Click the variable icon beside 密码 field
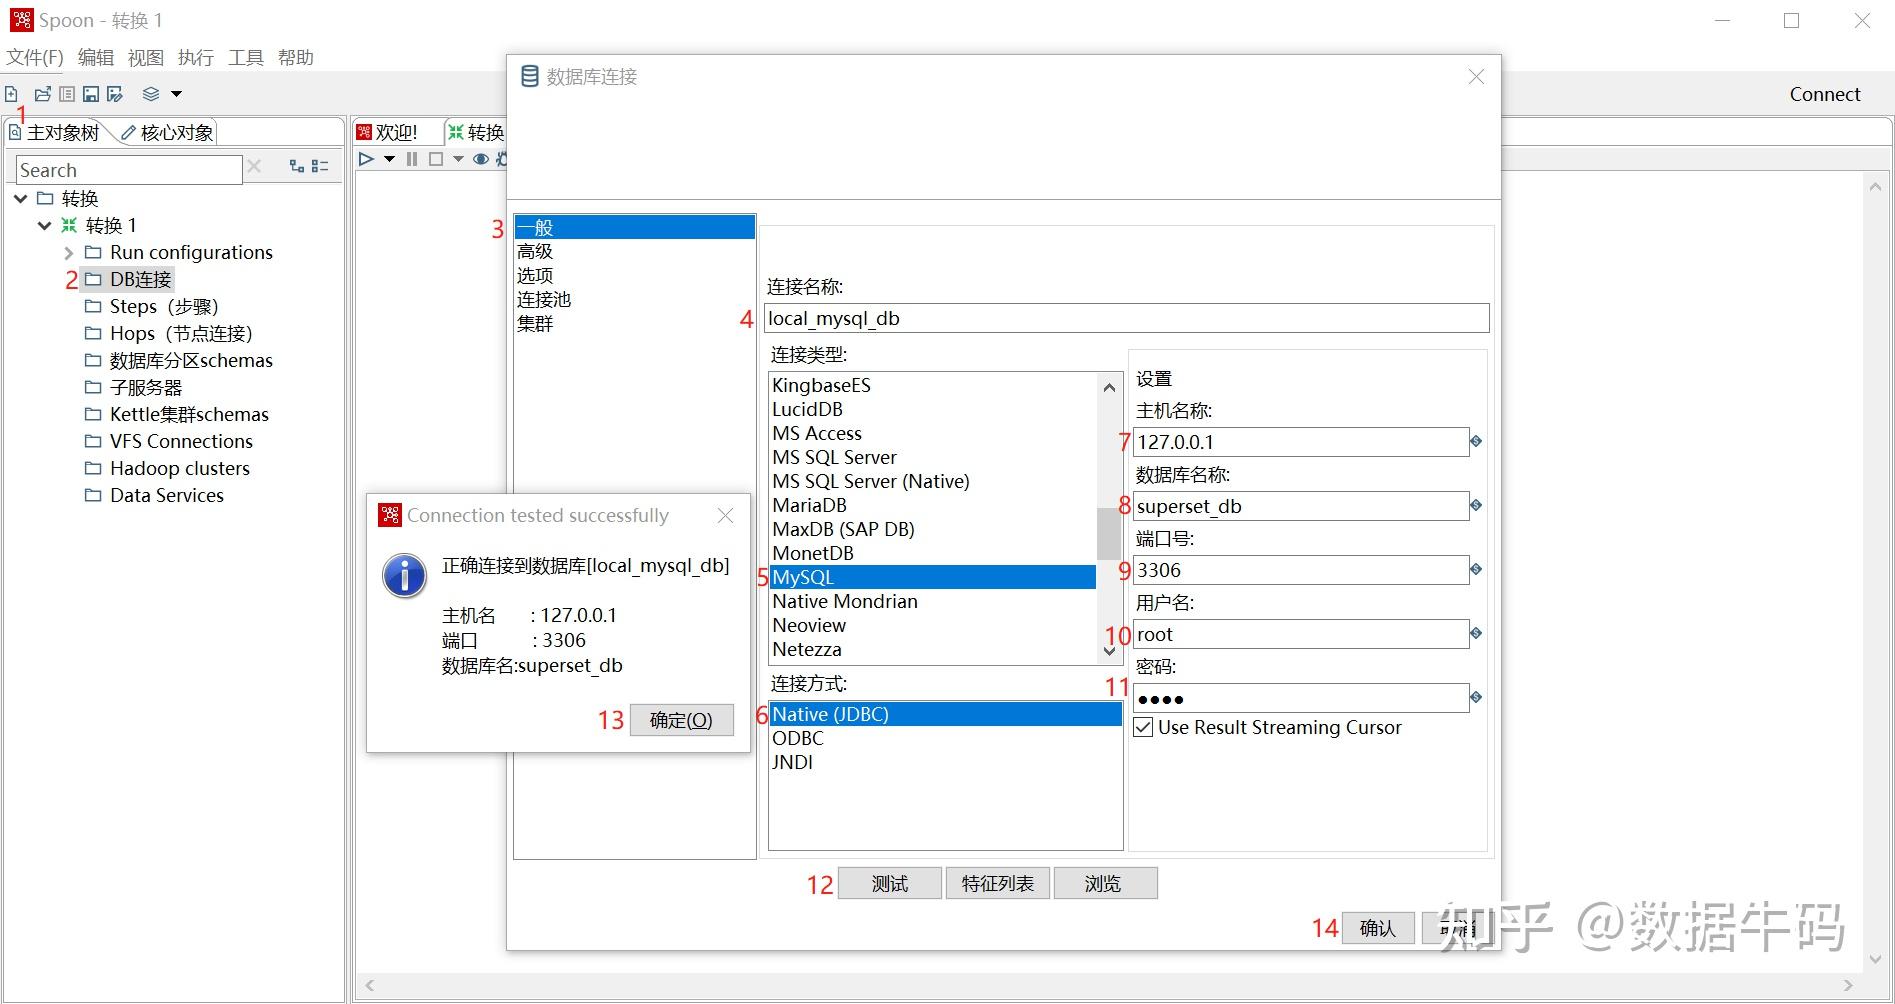 tap(1476, 697)
